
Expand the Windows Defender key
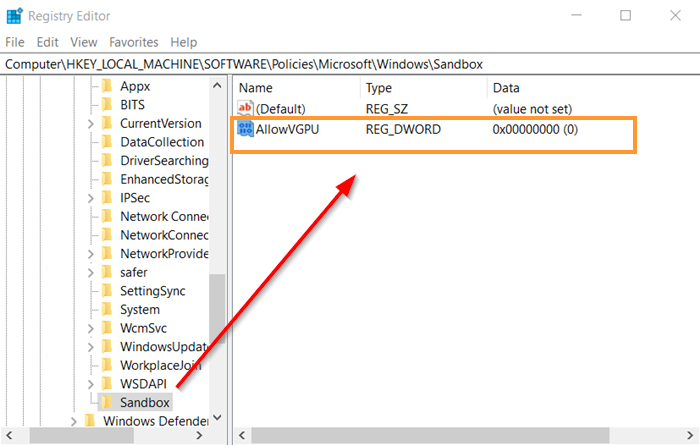(74, 421)
